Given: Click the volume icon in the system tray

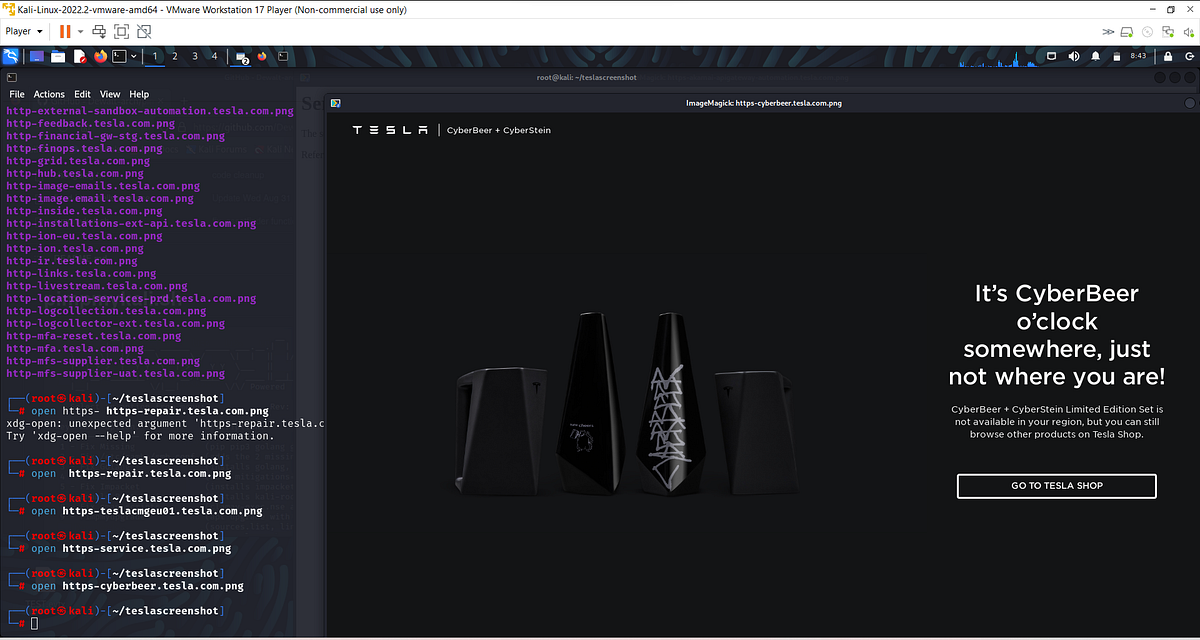Looking at the screenshot, I should pyautogui.click(x=1073, y=56).
